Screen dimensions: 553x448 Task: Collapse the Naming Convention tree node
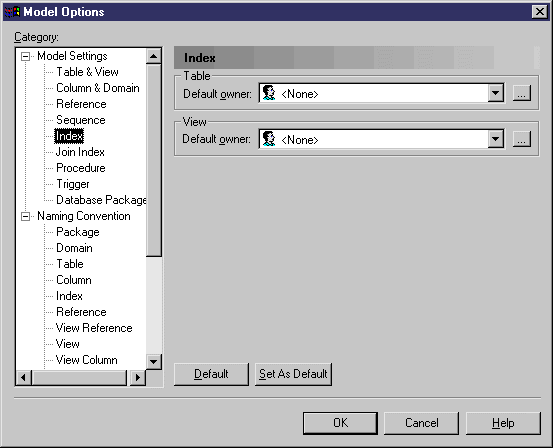[x=25, y=216]
